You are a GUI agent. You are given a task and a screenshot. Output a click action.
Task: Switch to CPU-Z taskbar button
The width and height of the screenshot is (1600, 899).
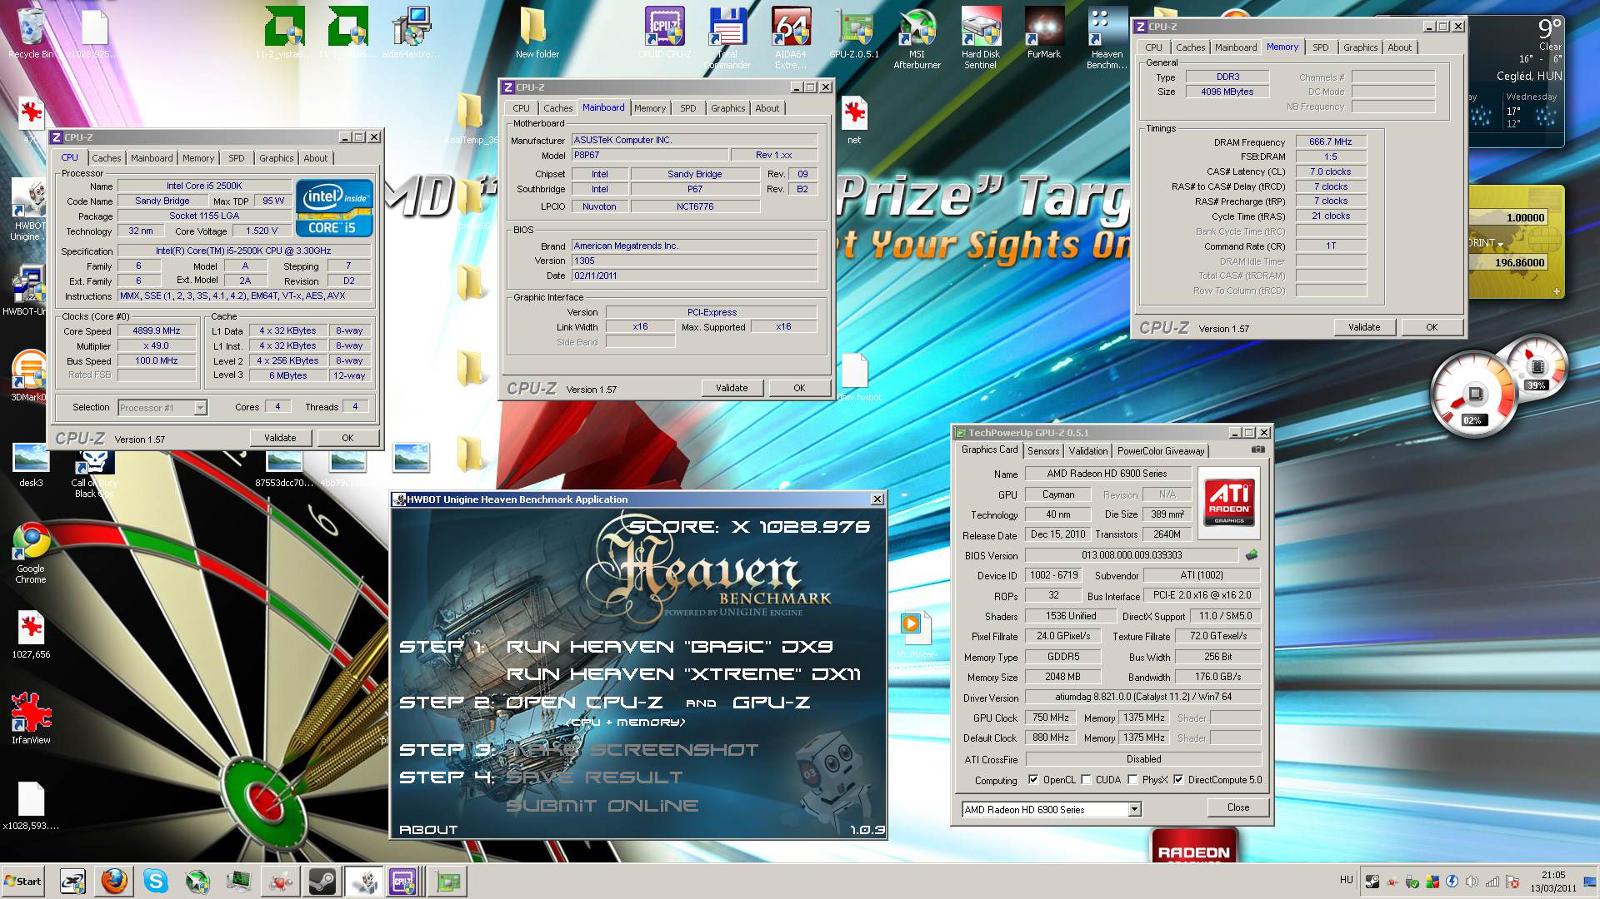click(403, 881)
